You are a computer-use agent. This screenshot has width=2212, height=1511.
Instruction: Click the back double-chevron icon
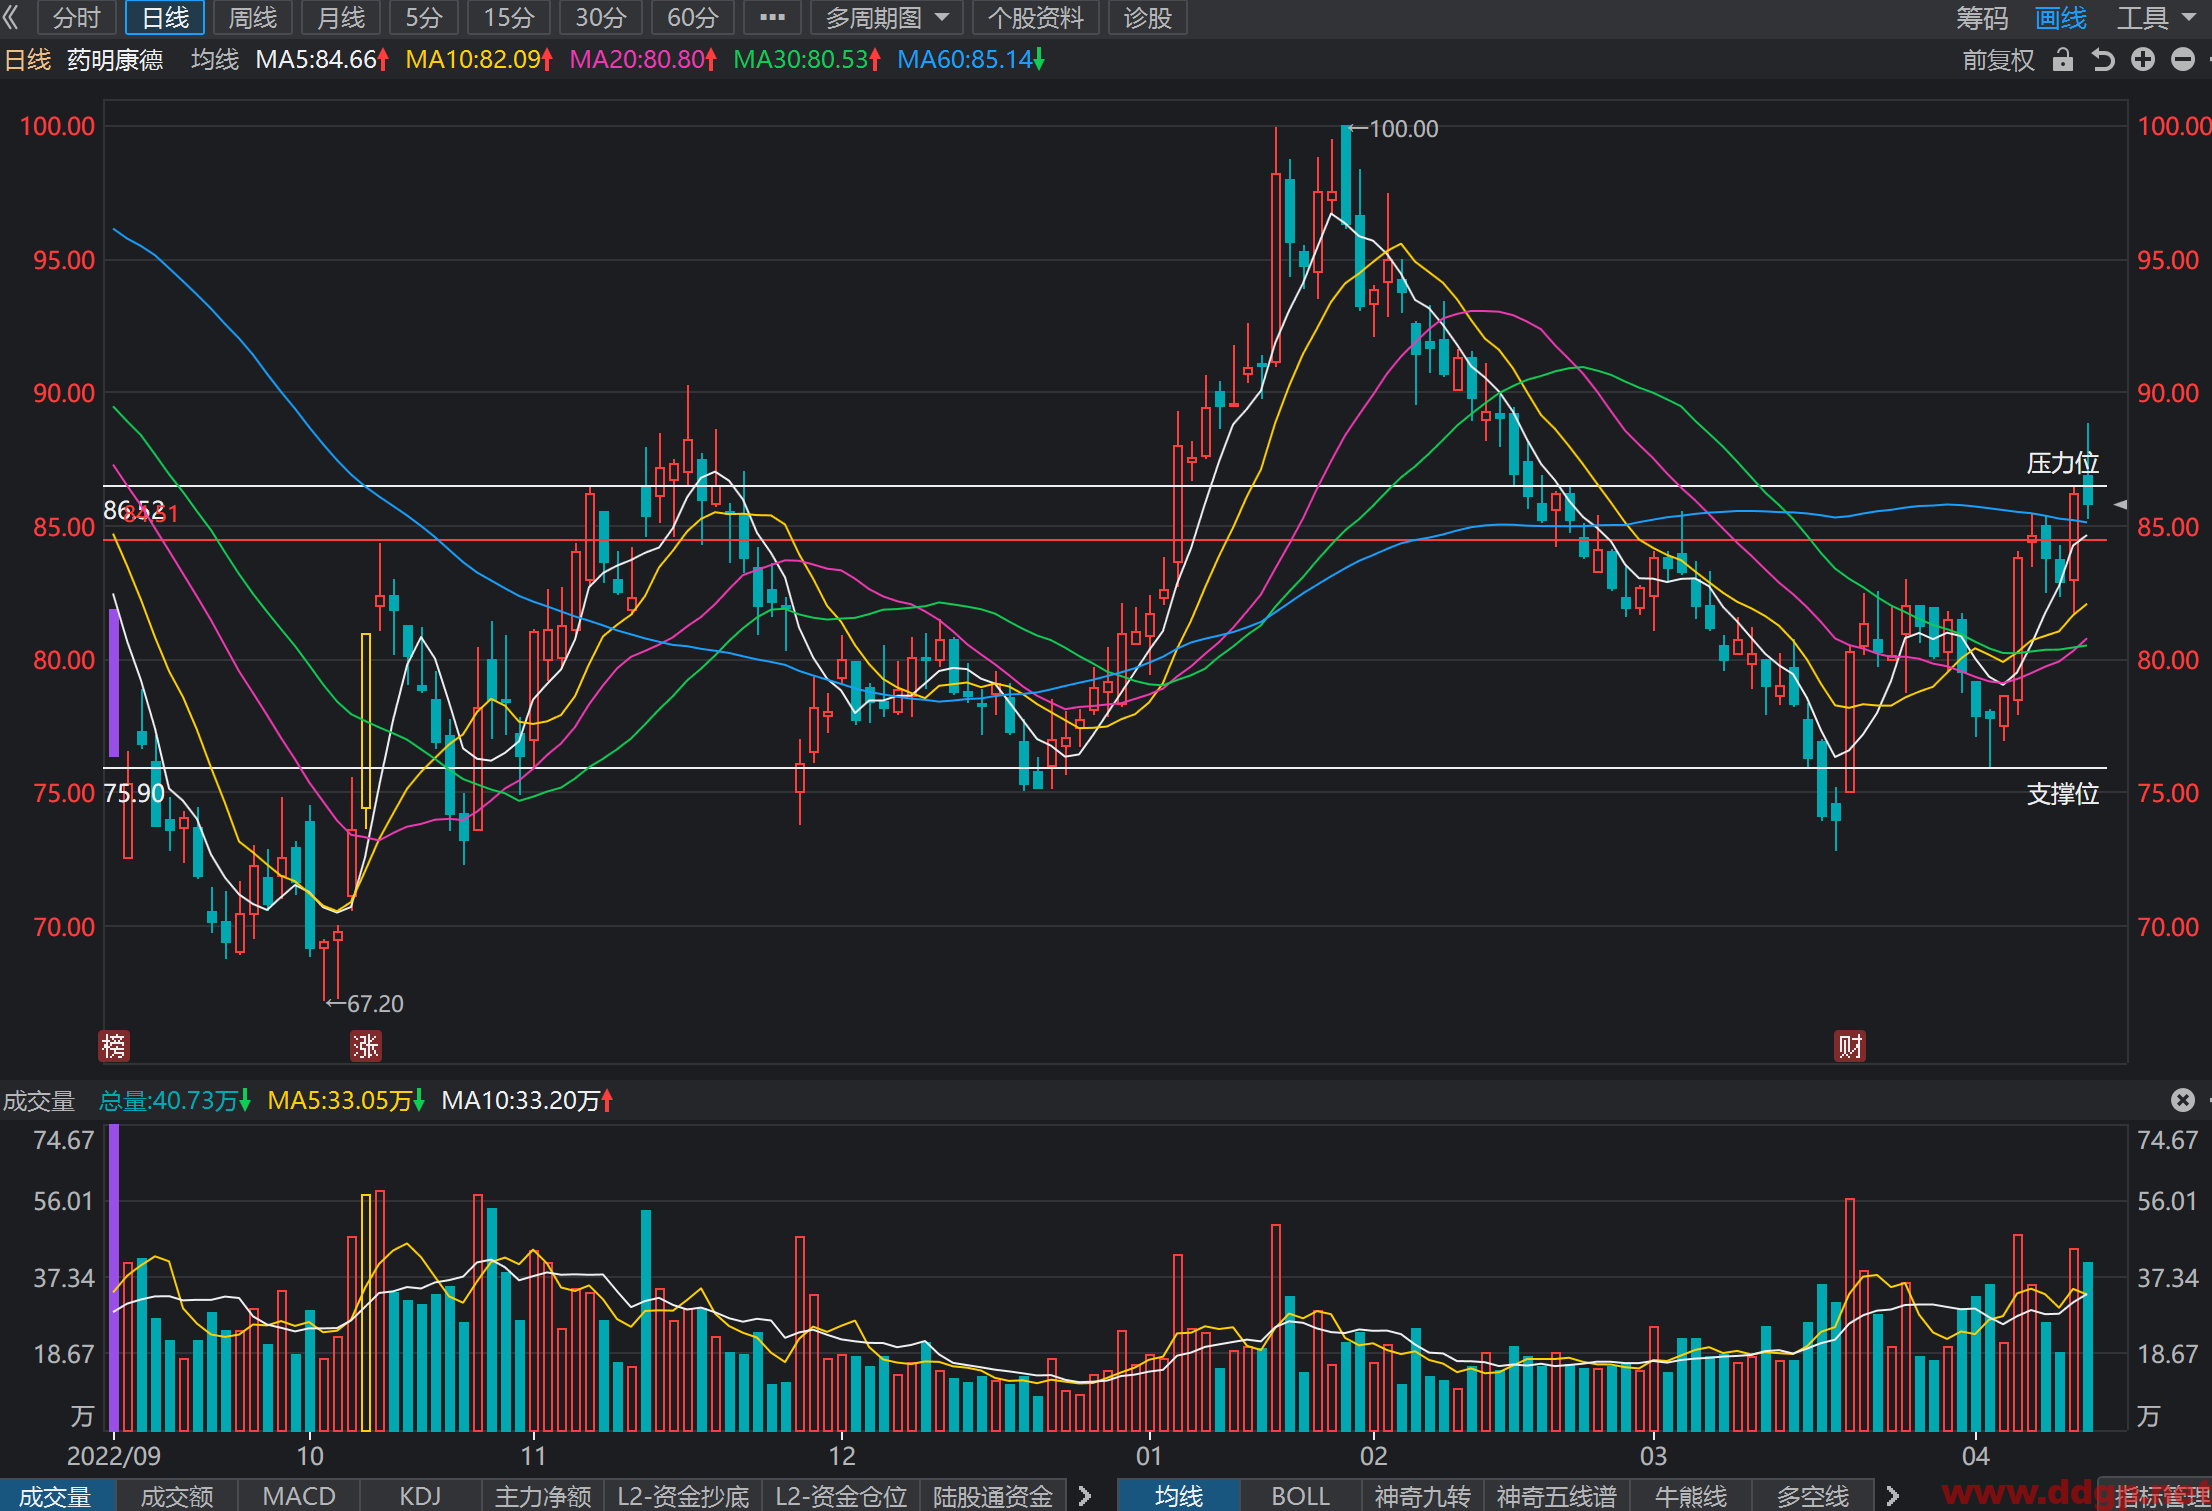(x=11, y=17)
